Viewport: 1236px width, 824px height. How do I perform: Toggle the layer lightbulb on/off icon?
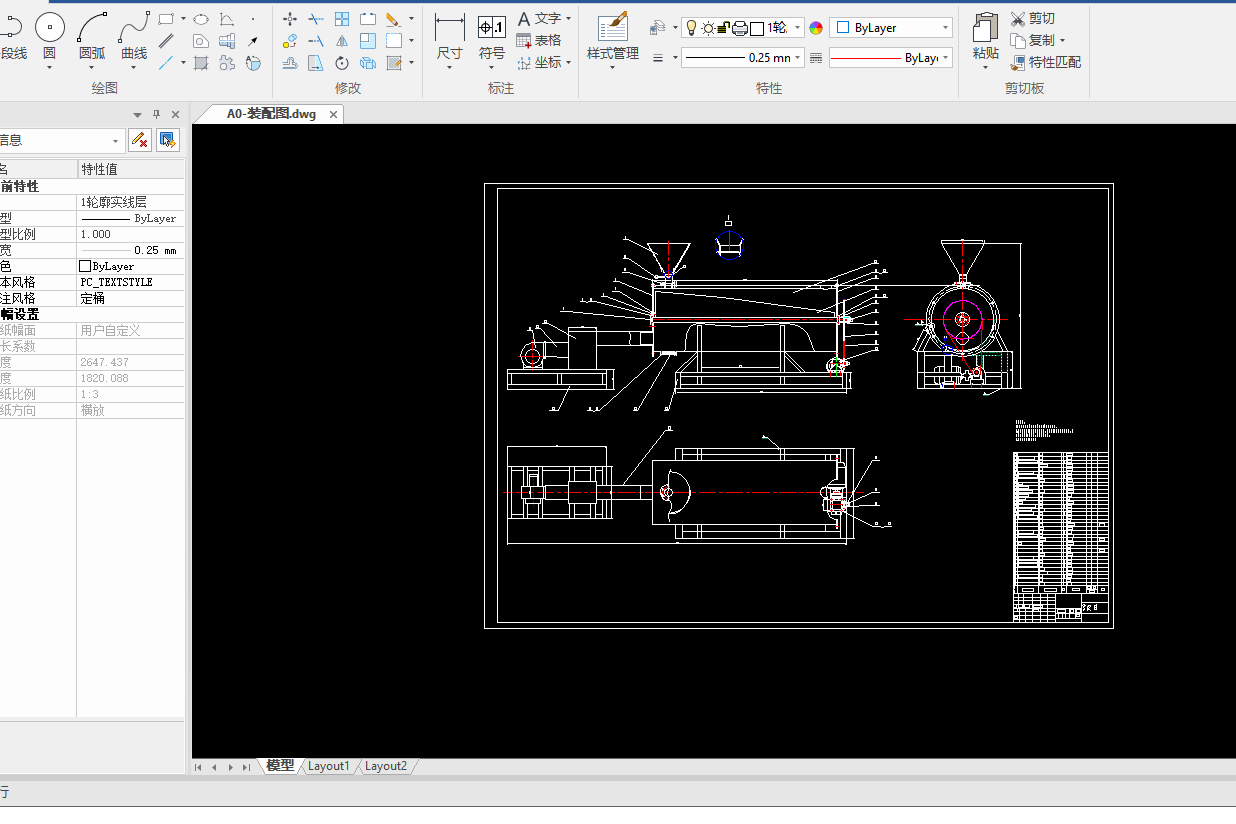coord(690,28)
